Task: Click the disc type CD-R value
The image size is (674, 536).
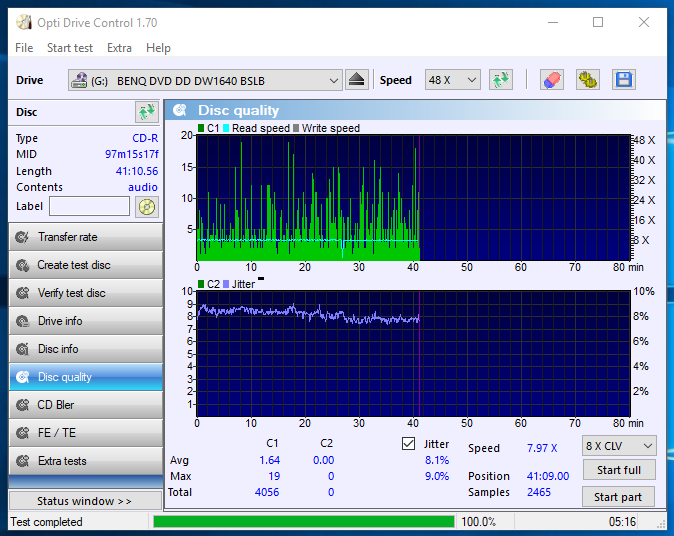Action: (145, 138)
